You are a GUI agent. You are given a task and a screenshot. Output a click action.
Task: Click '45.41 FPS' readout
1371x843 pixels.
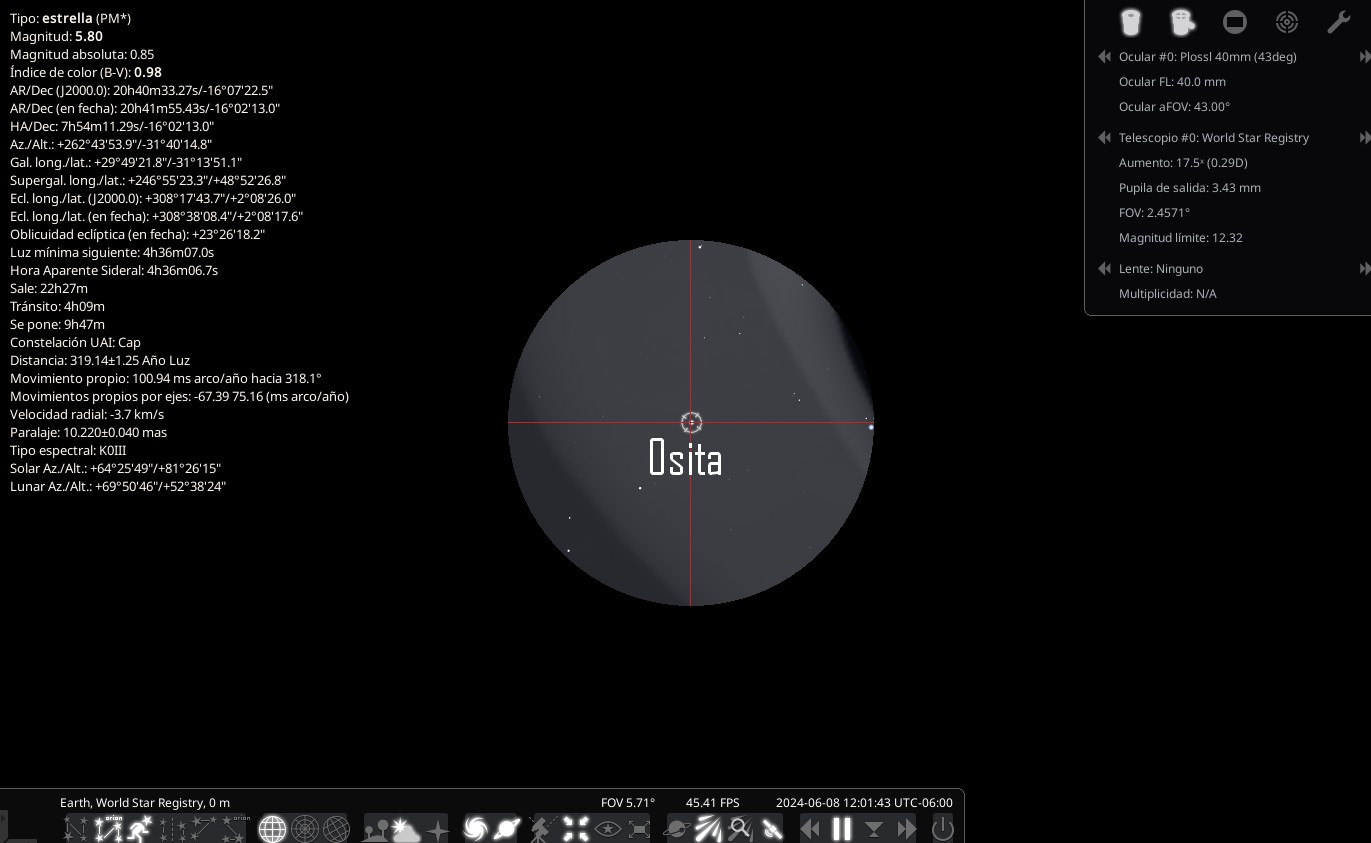coord(712,802)
